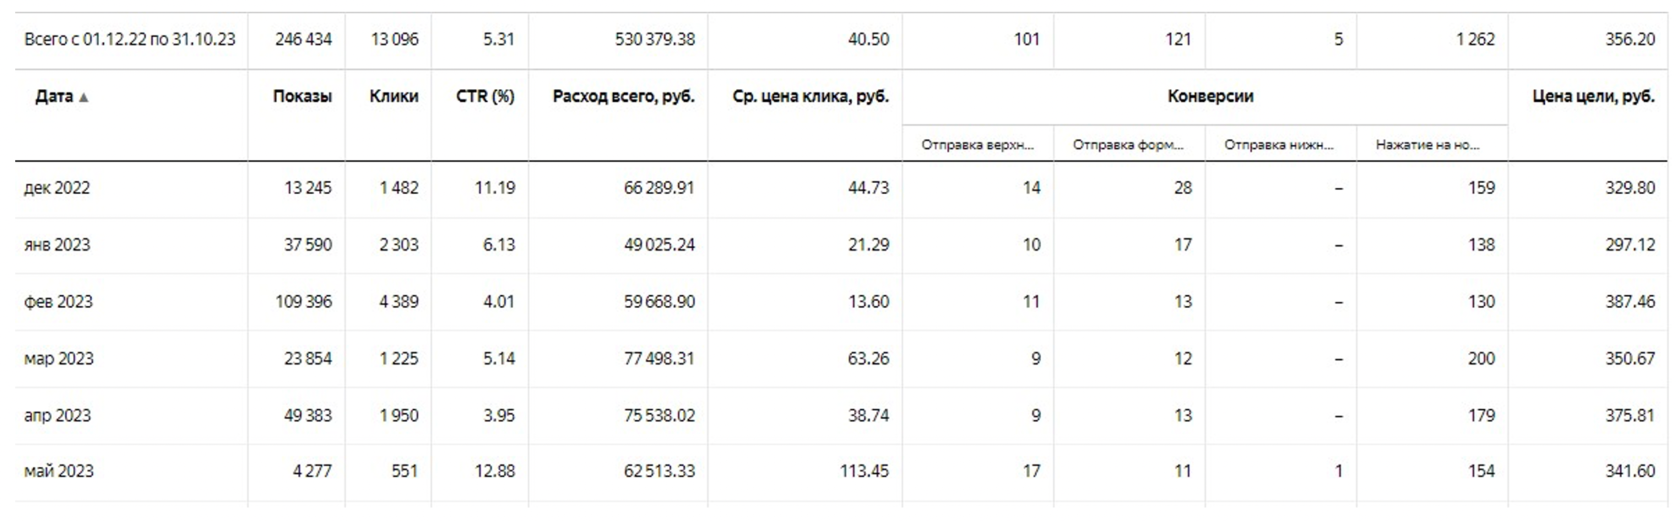The image size is (1680, 521).
Task: Click total spend cell 530 379.38
Action: (655, 40)
